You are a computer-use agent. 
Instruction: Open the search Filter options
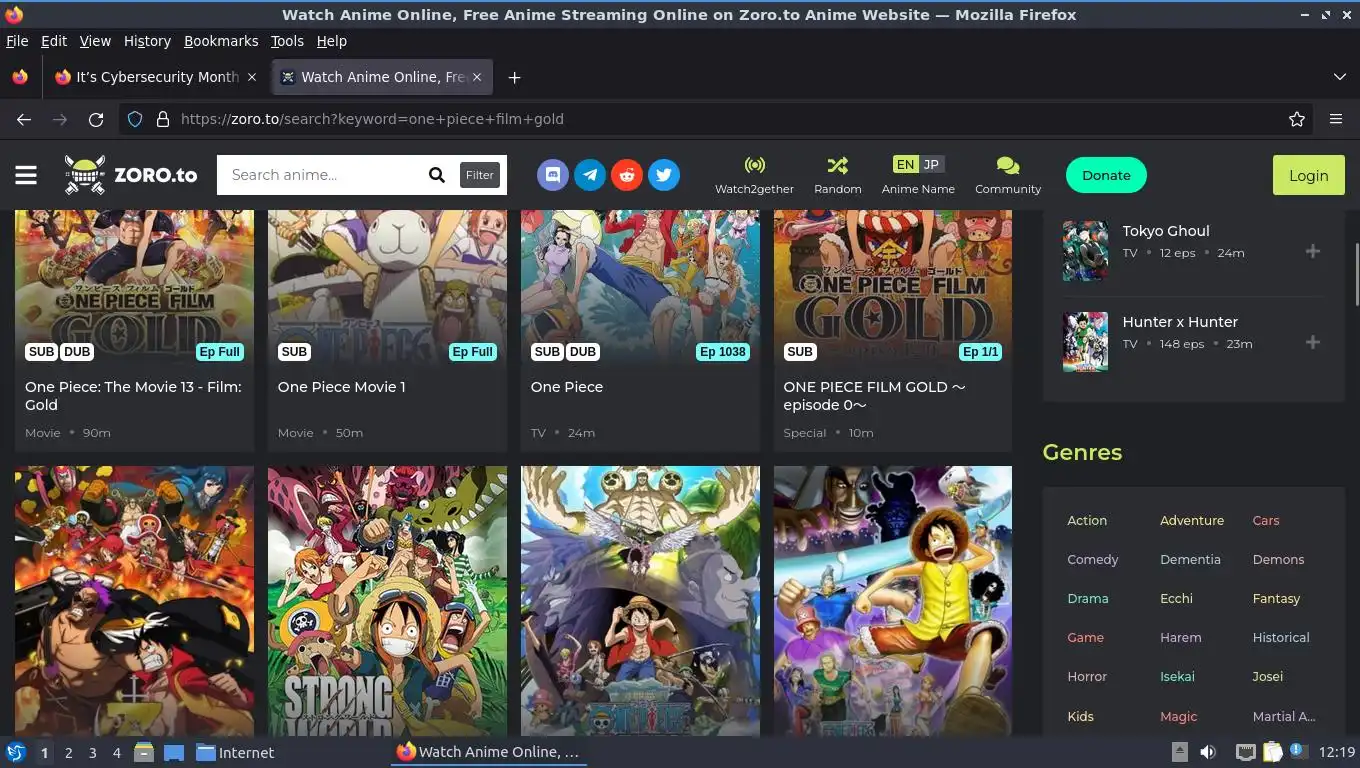[x=479, y=175]
